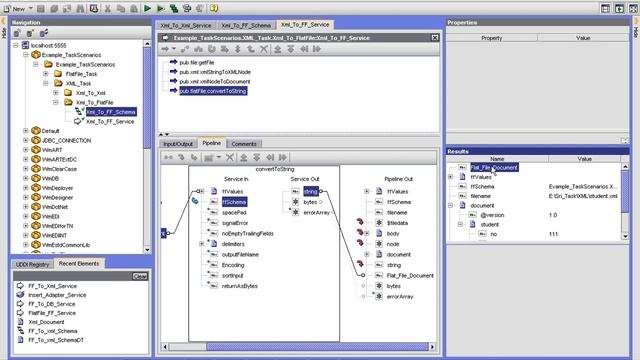Viewport: 640px width, 360px height.
Task: Click first Navigation panel server icon
Action: pos(17,33)
